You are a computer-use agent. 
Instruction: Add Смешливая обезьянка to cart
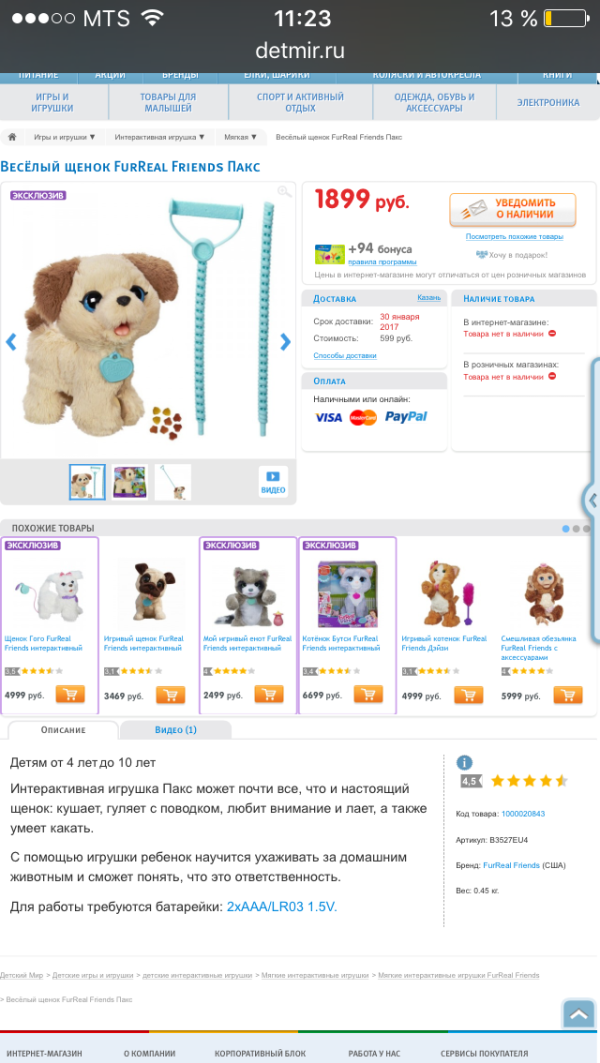pos(568,695)
